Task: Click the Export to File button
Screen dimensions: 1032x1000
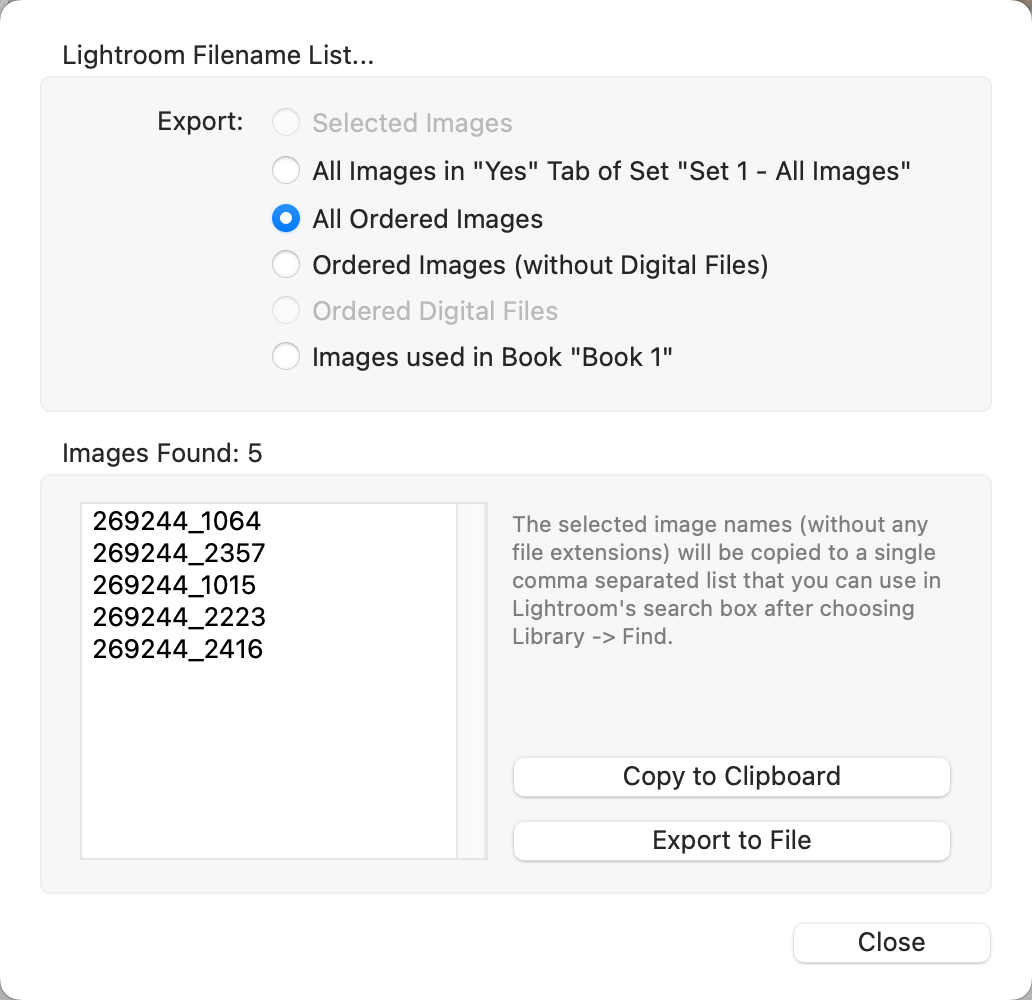Action: tap(731, 840)
